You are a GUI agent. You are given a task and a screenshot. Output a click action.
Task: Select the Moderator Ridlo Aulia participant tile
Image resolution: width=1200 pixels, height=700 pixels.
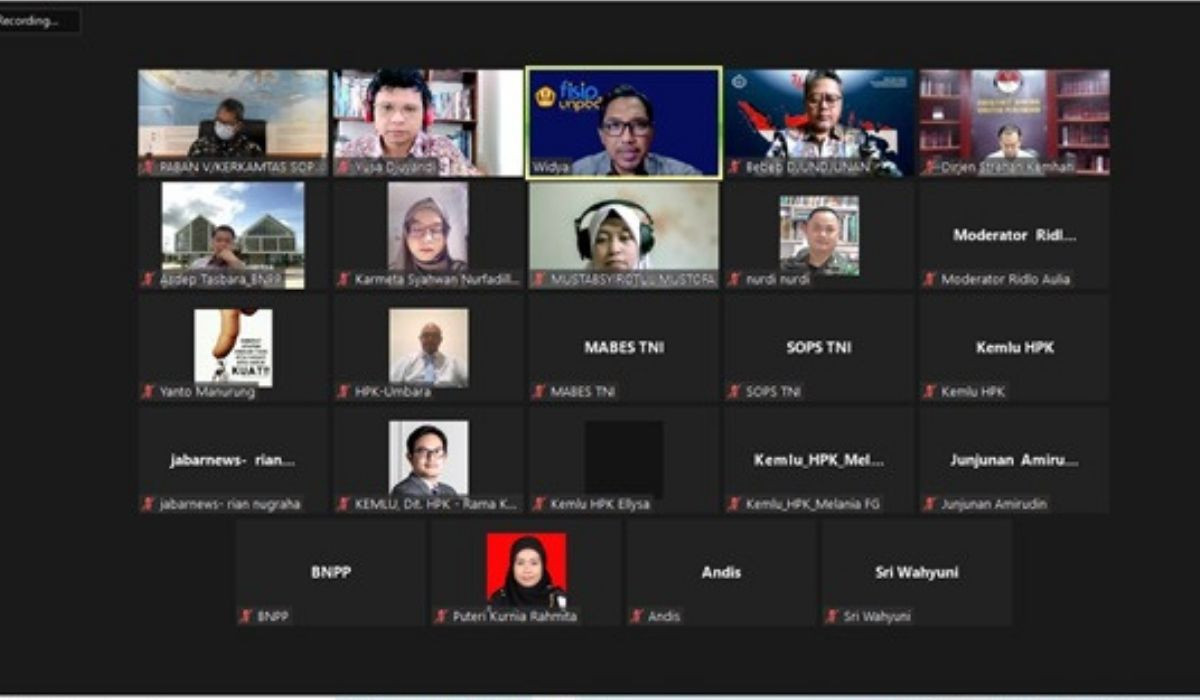(1014, 236)
